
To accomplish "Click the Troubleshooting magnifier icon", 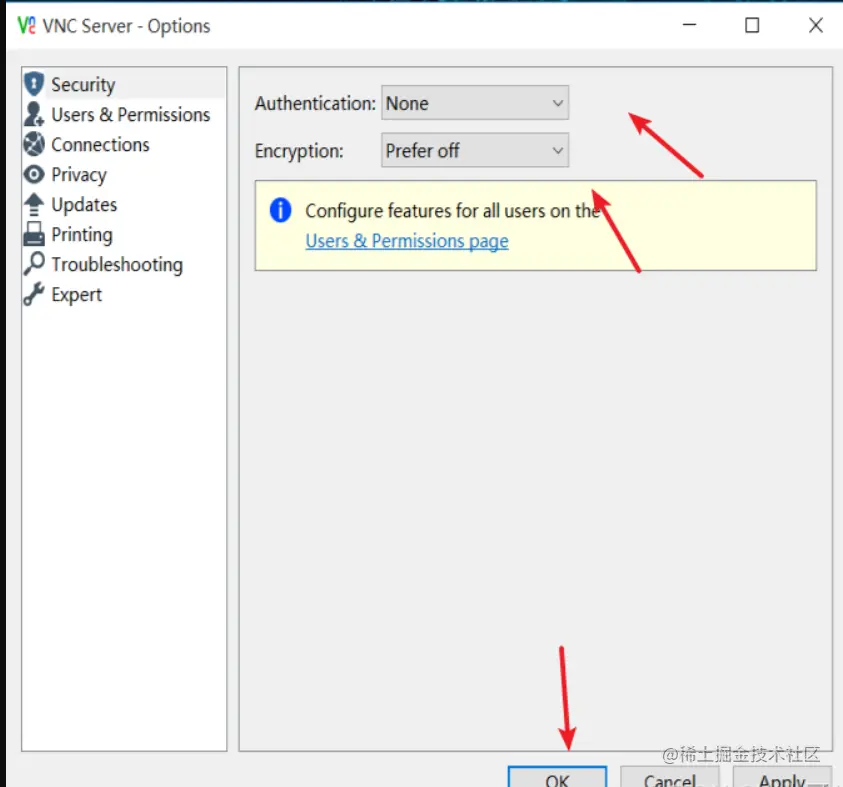I will pos(34,264).
